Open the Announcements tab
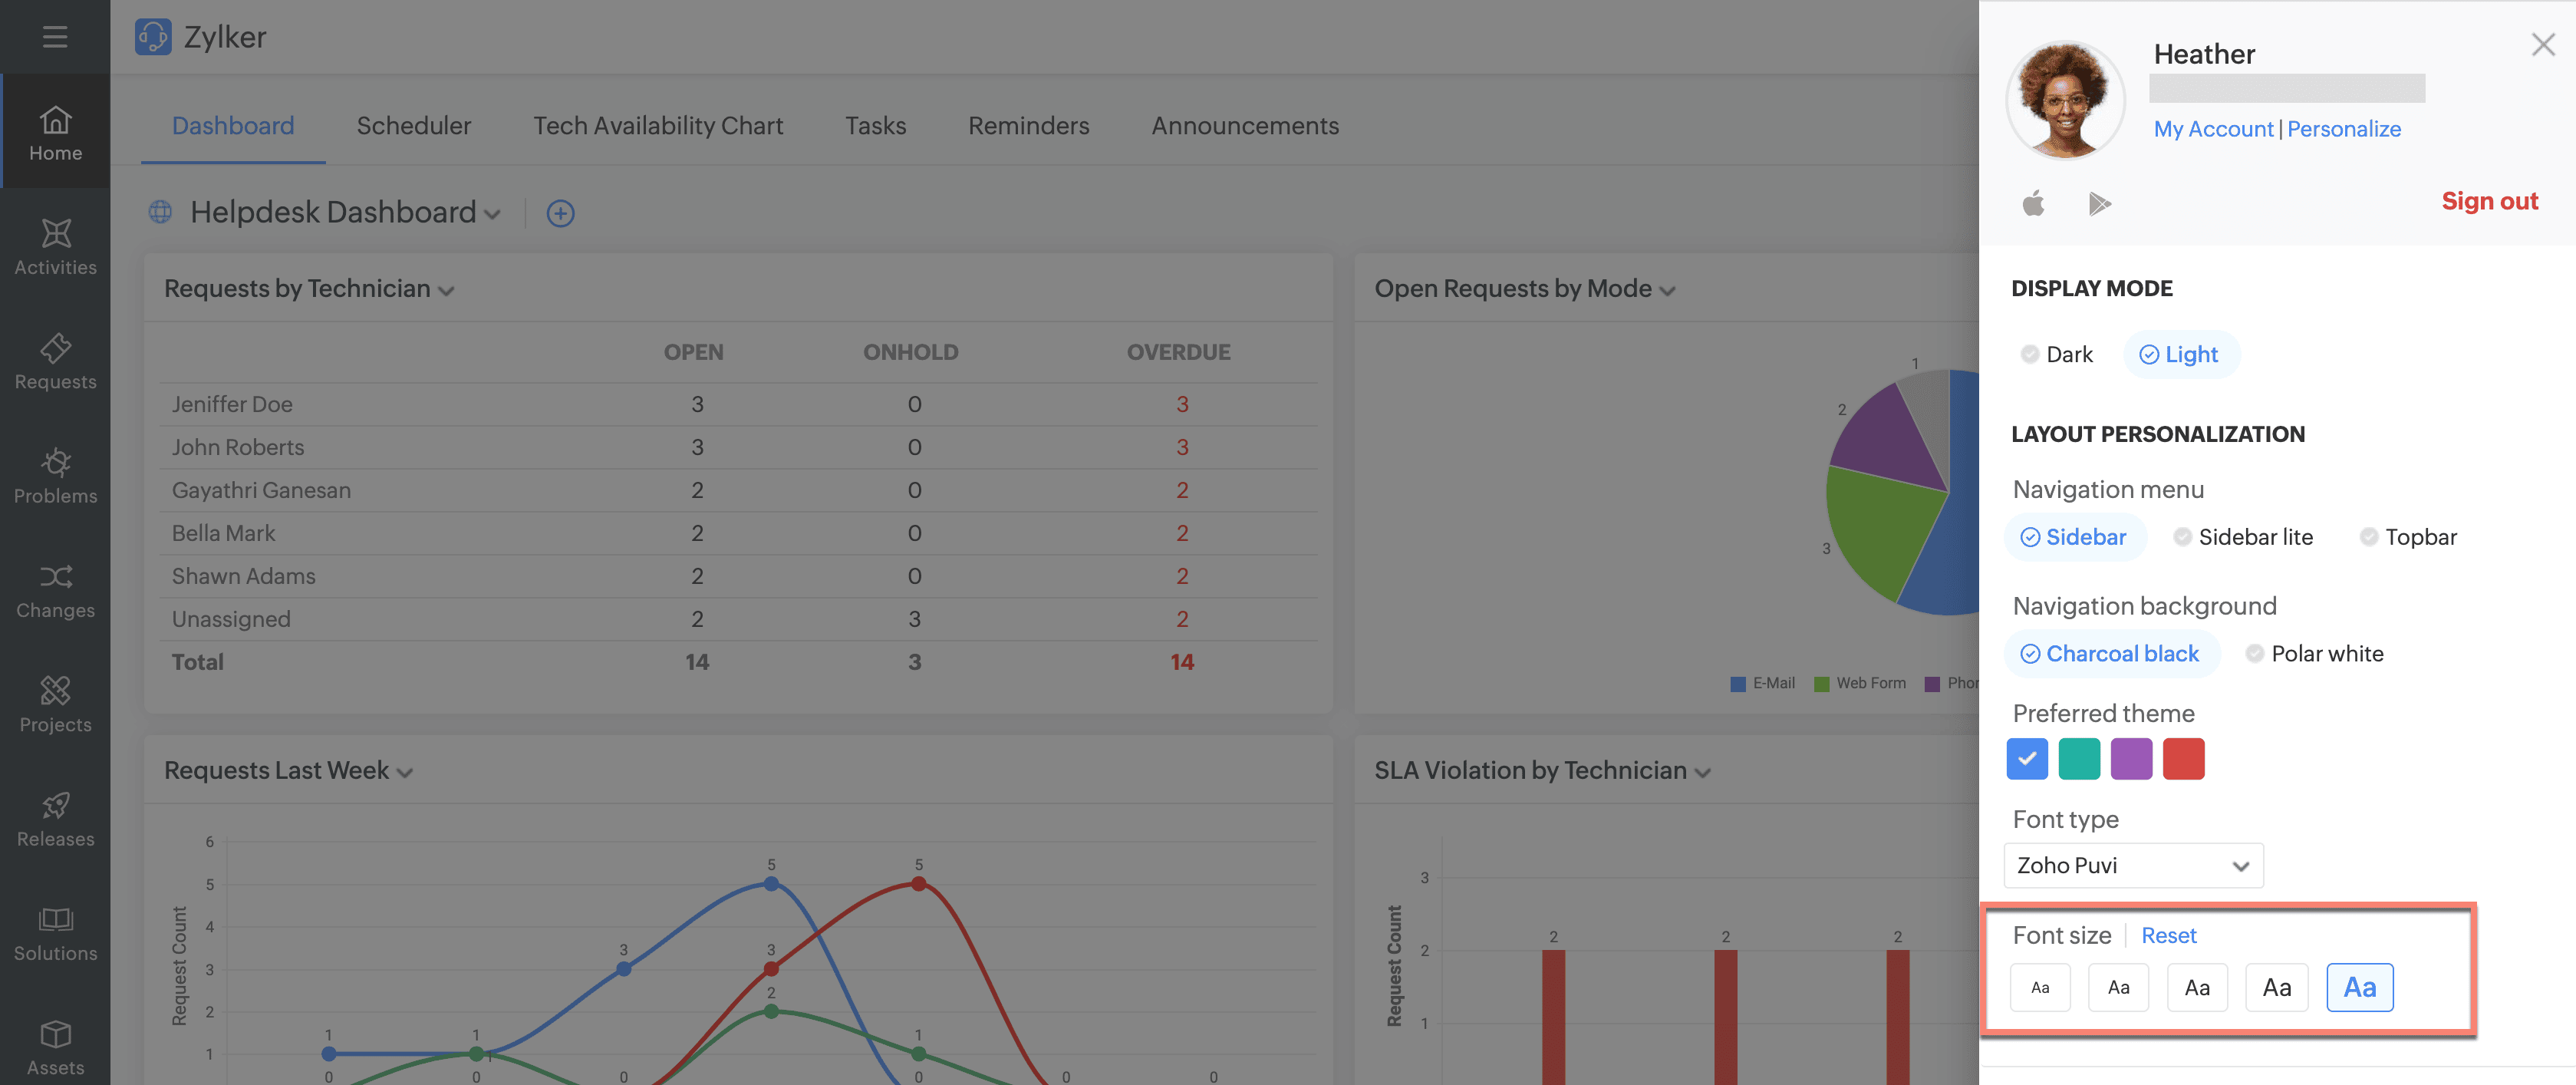The image size is (2576, 1085). (1244, 126)
